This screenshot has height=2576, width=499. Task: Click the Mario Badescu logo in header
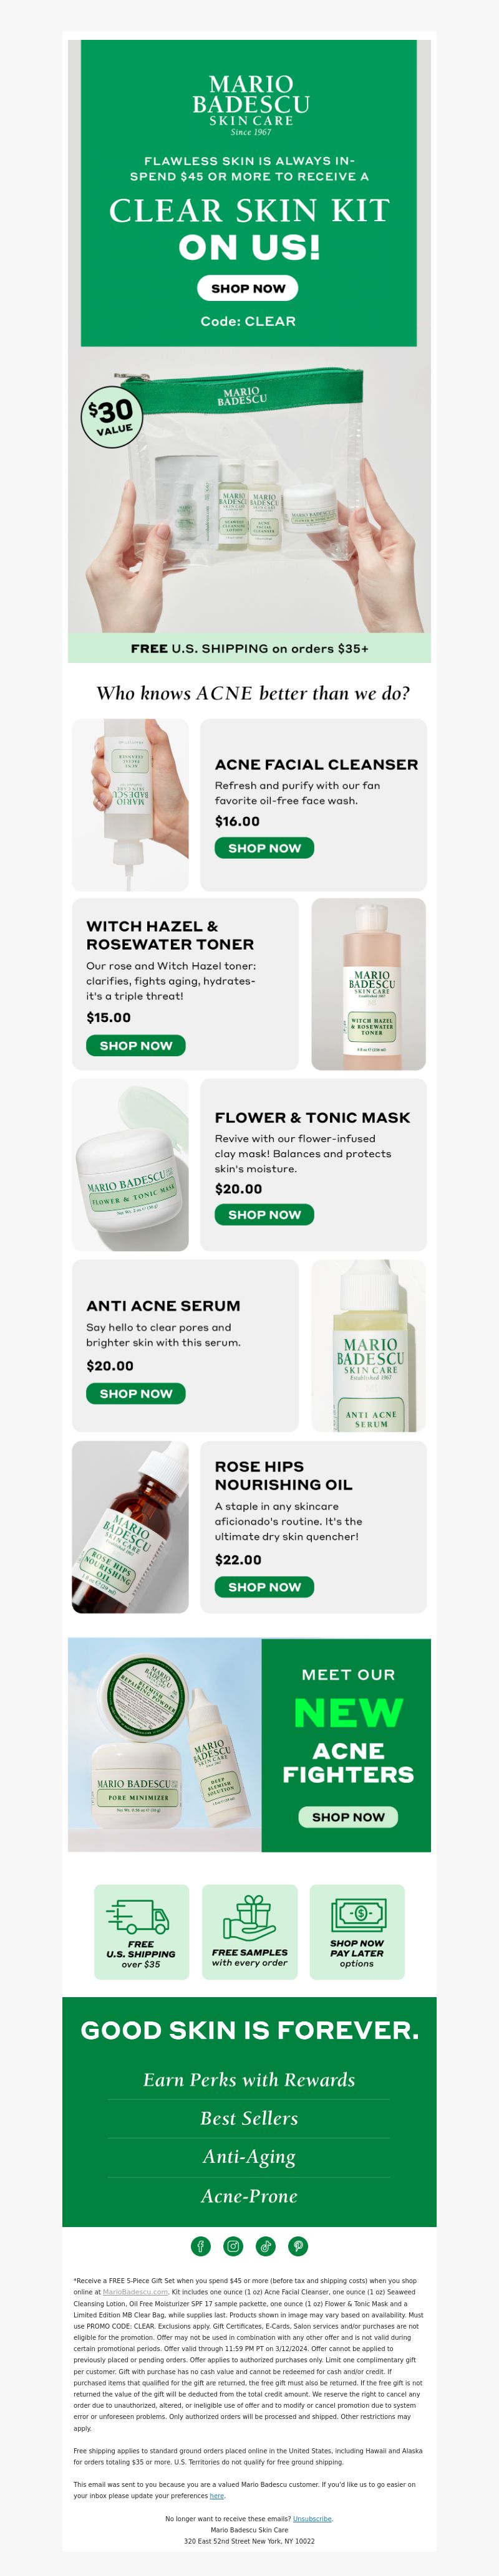point(250,103)
